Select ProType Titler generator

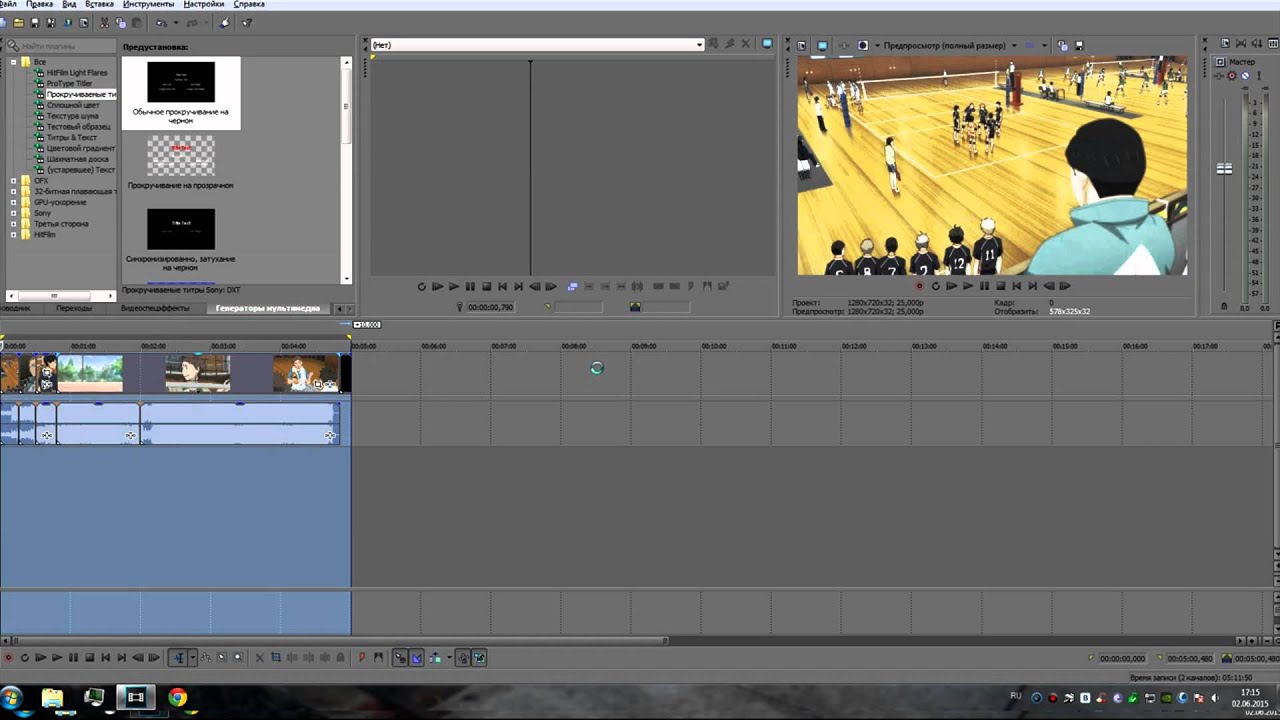[x=69, y=83]
